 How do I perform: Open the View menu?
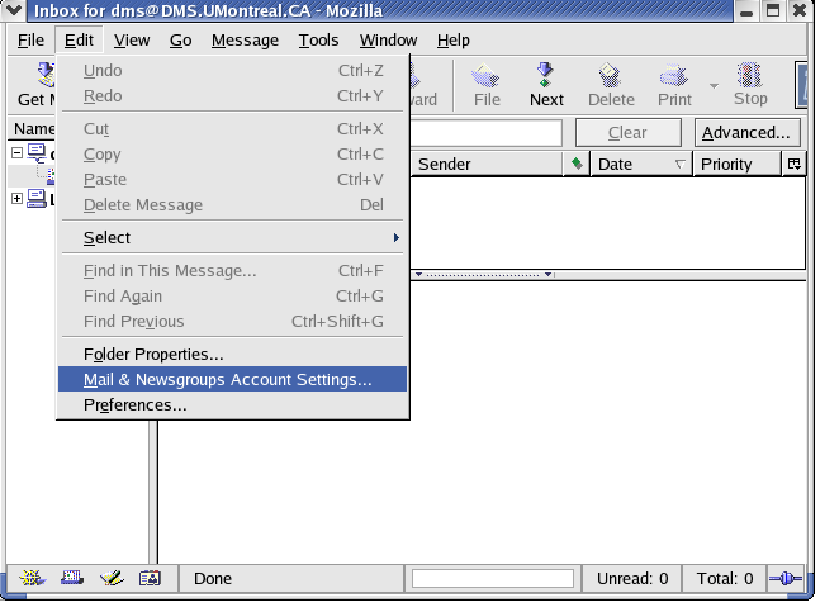(132, 40)
